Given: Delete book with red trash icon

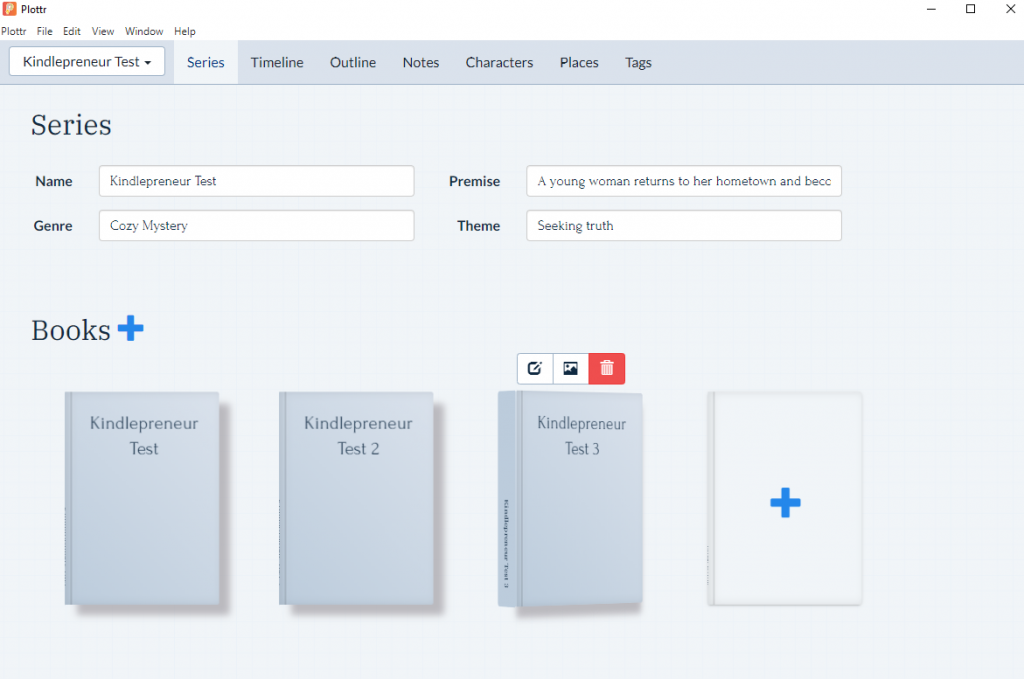Looking at the screenshot, I should click(x=607, y=369).
